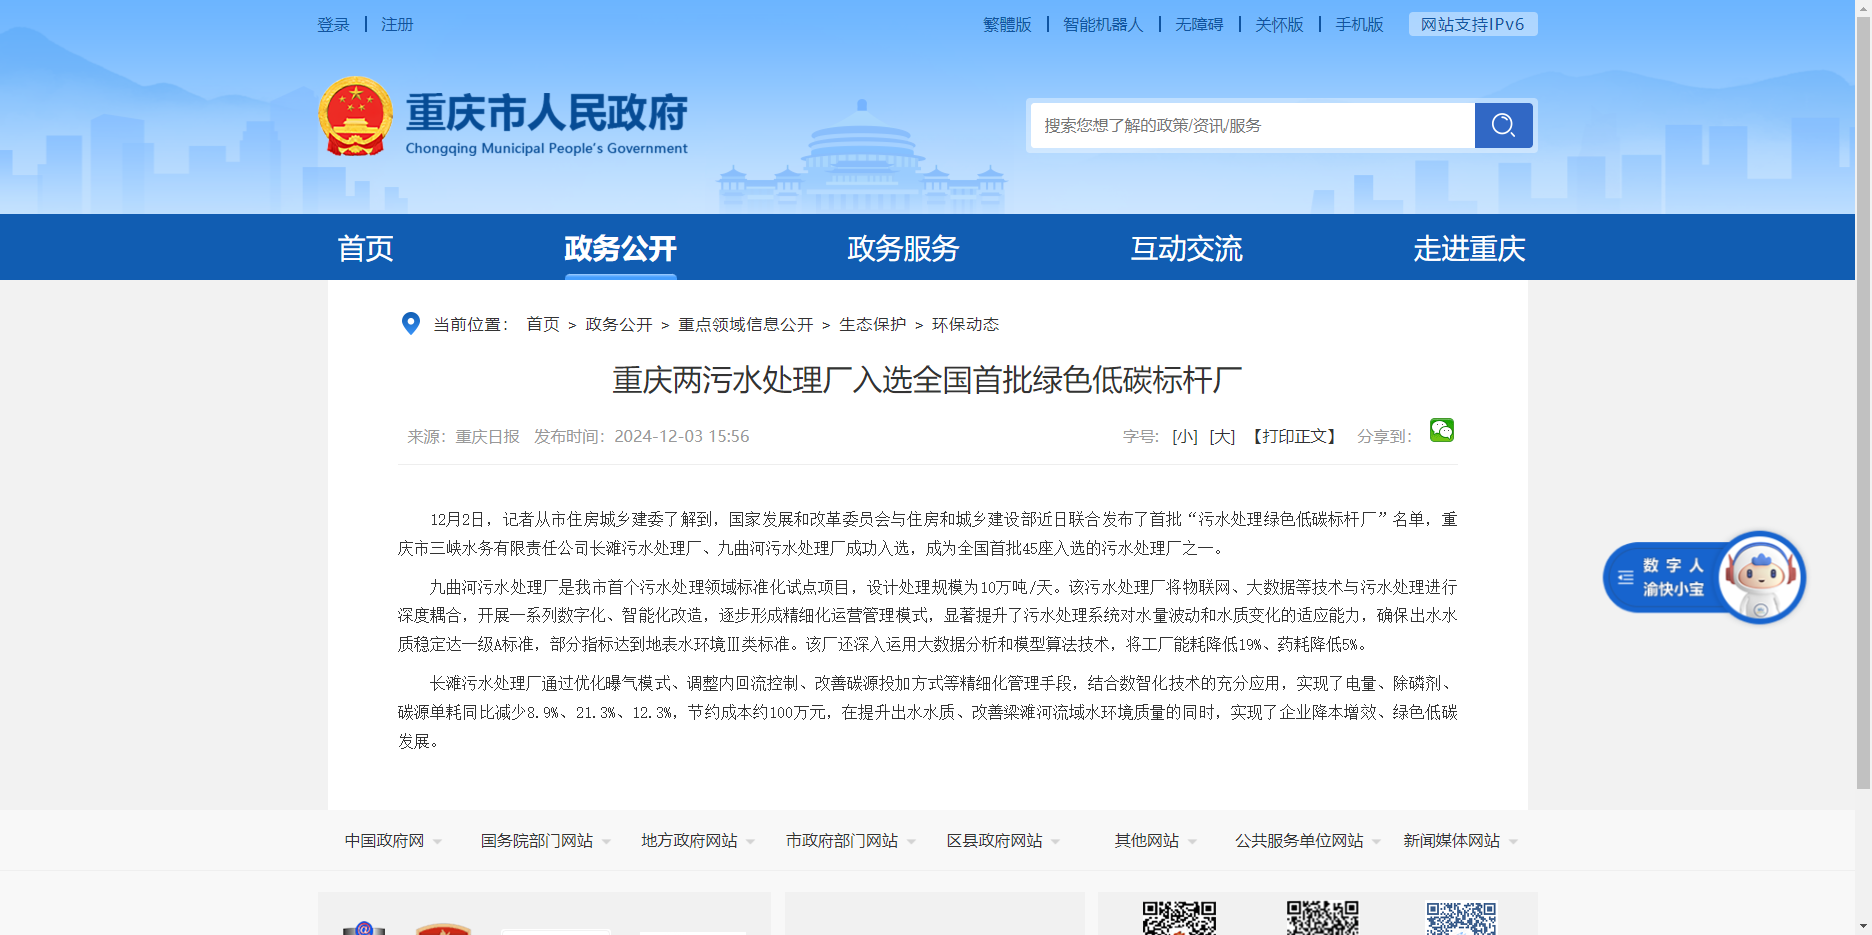The height and width of the screenshot is (935, 1872).
Task: Click the Chongqing government national emblem logo
Action: point(355,117)
